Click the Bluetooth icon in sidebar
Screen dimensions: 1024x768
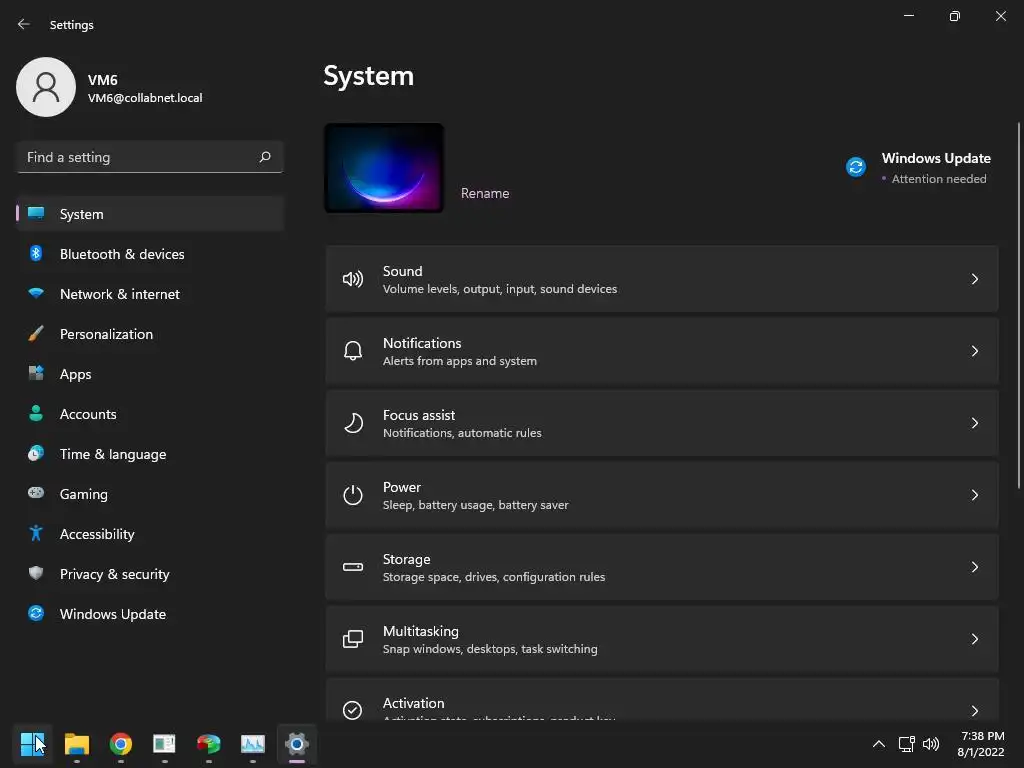[x=36, y=253]
